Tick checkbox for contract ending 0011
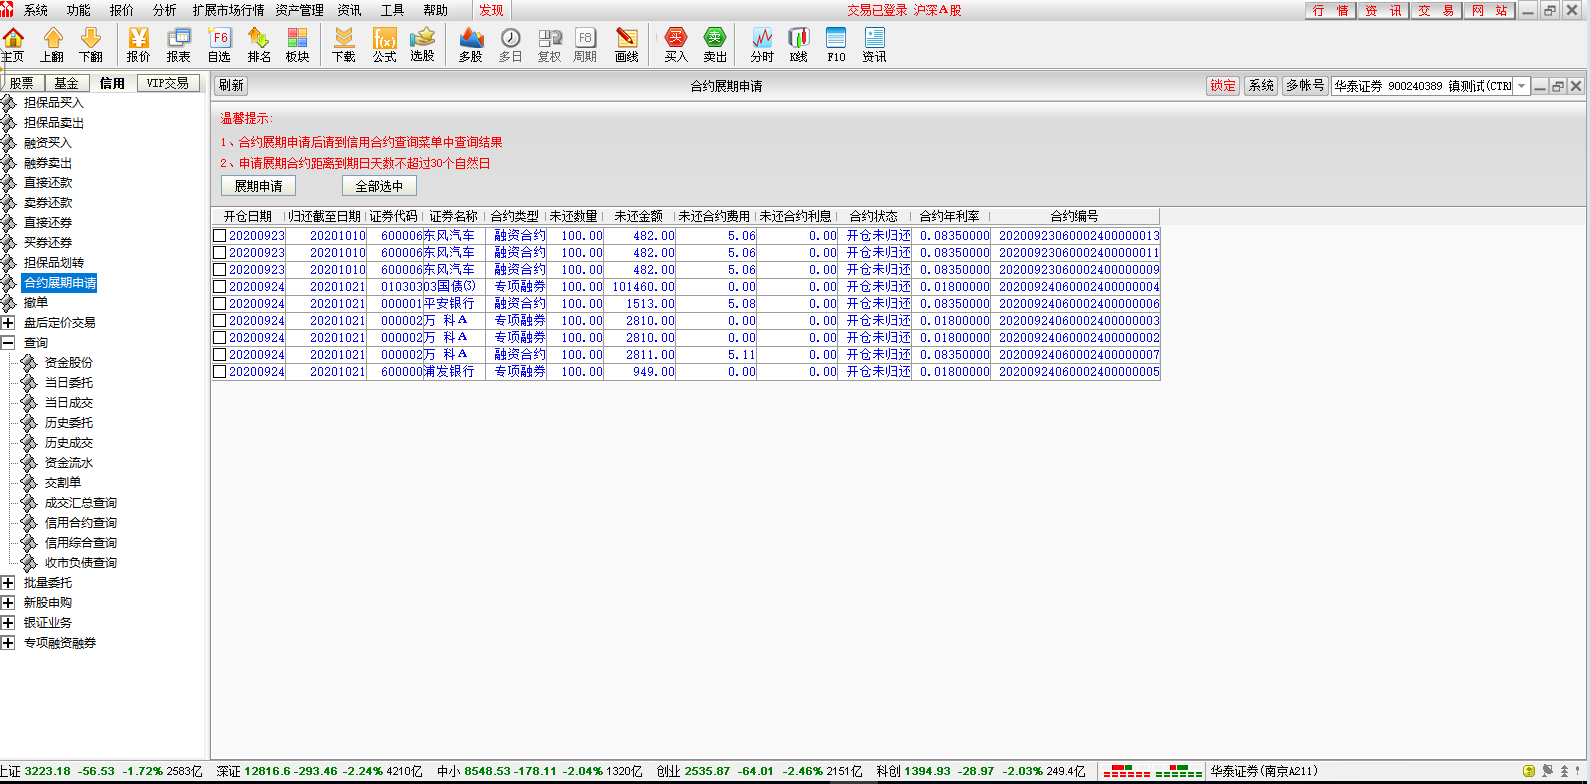 pos(219,253)
